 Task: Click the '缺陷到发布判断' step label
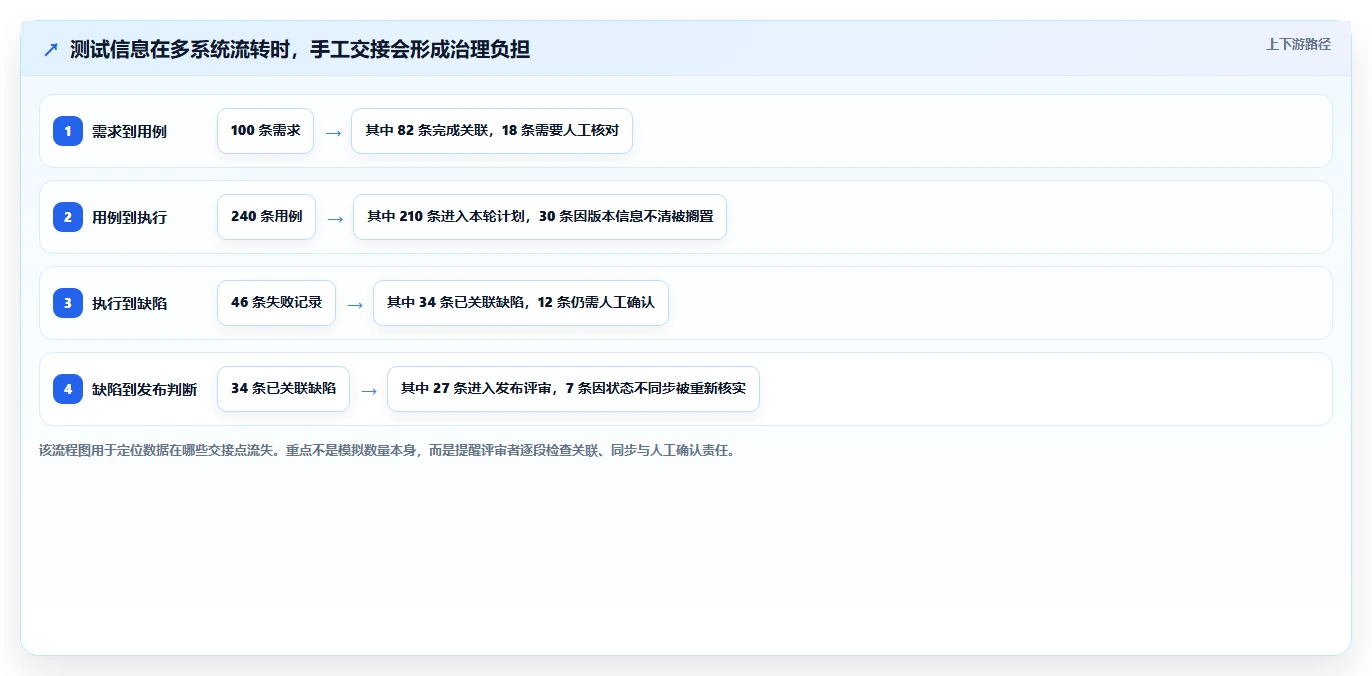point(144,389)
